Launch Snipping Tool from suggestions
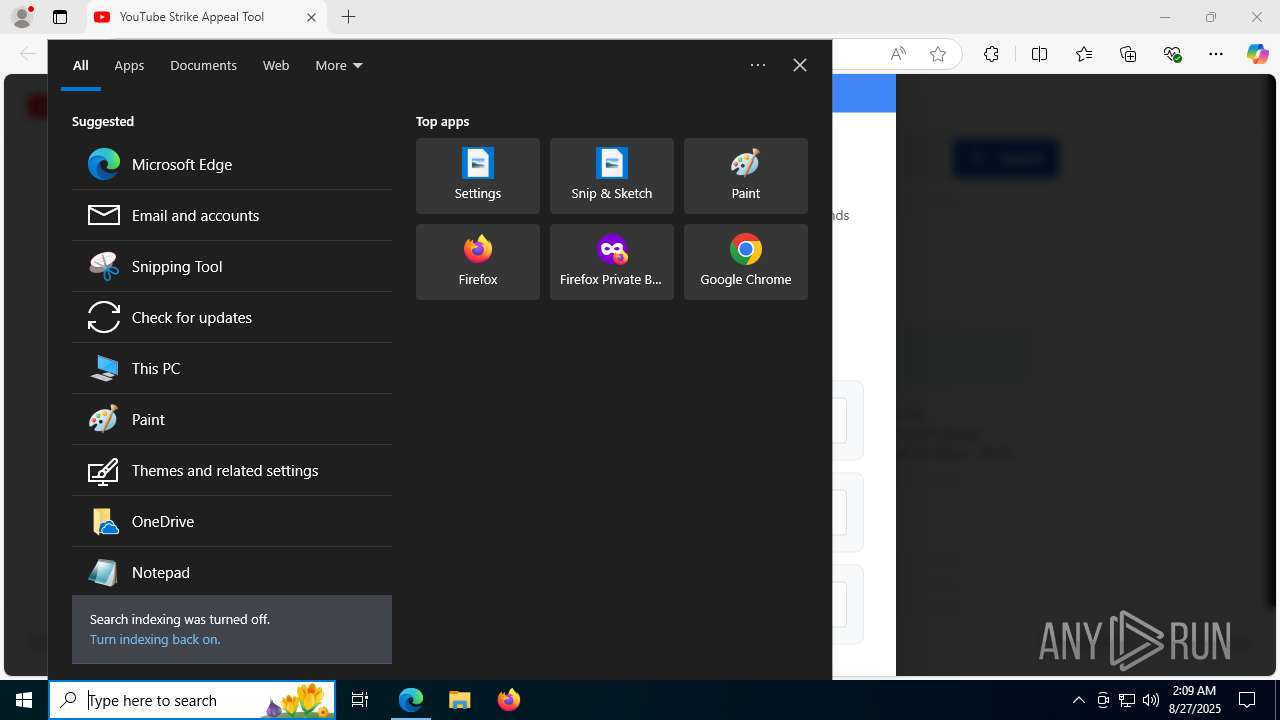 232,266
